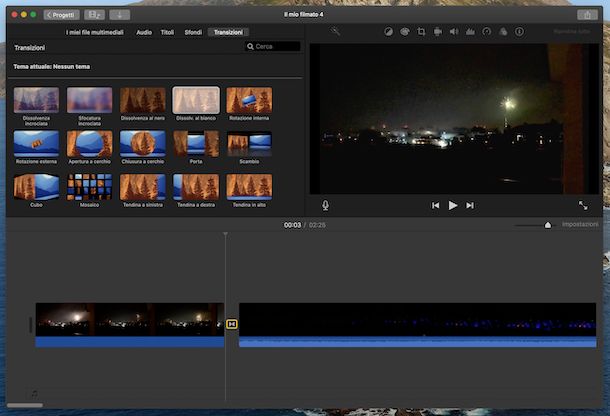The image size is (610, 416).
Task: Select Sfocatura incrociata transition
Action: [x=89, y=100]
